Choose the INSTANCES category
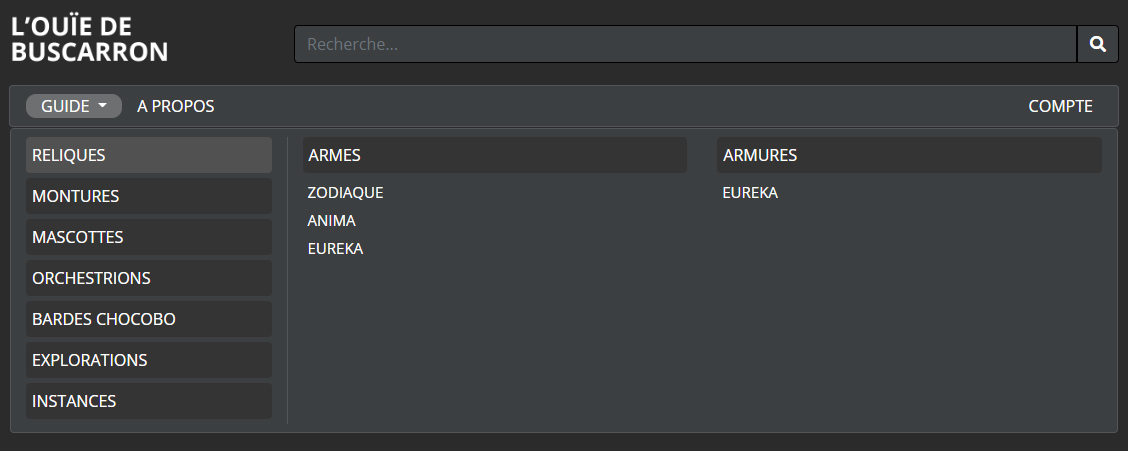The height and width of the screenshot is (451, 1128). pyautogui.click(x=149, y=401)
